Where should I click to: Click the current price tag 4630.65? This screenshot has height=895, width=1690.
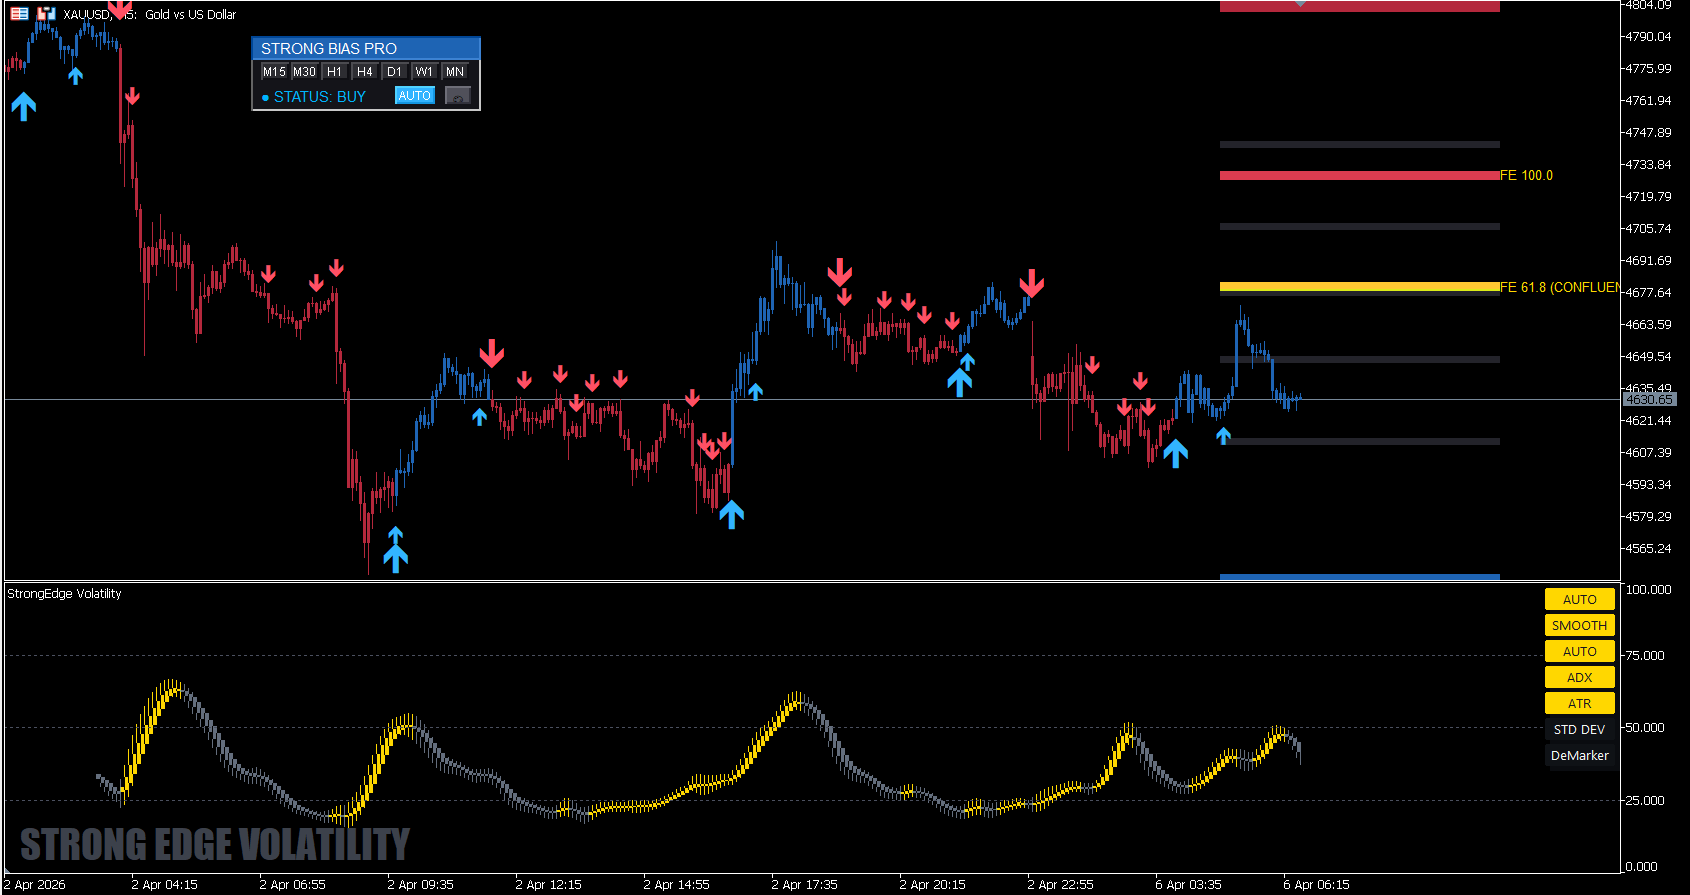1648,399
